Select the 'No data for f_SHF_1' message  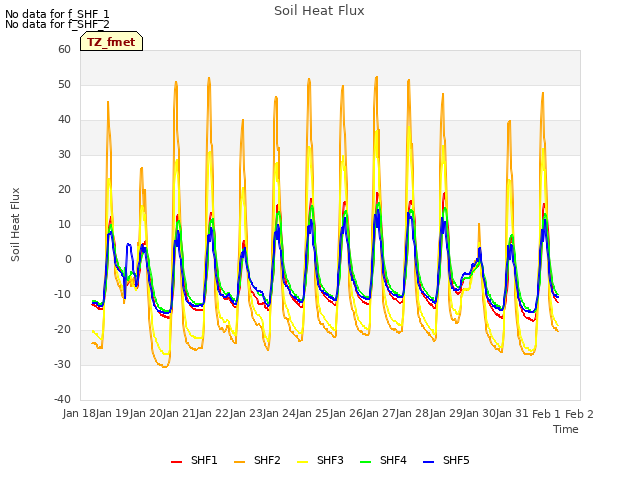tap(57, 14)
